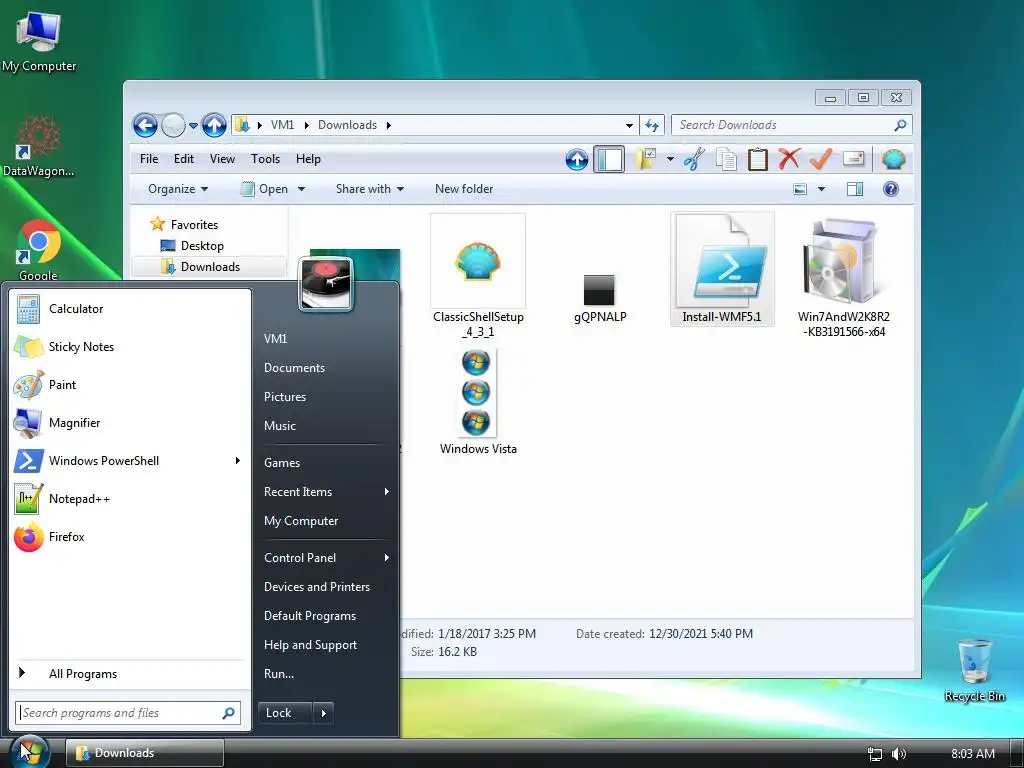This screenshot has width=1024, height=768.
Task: Open the Help menu in Explorer
Action: 308,159
